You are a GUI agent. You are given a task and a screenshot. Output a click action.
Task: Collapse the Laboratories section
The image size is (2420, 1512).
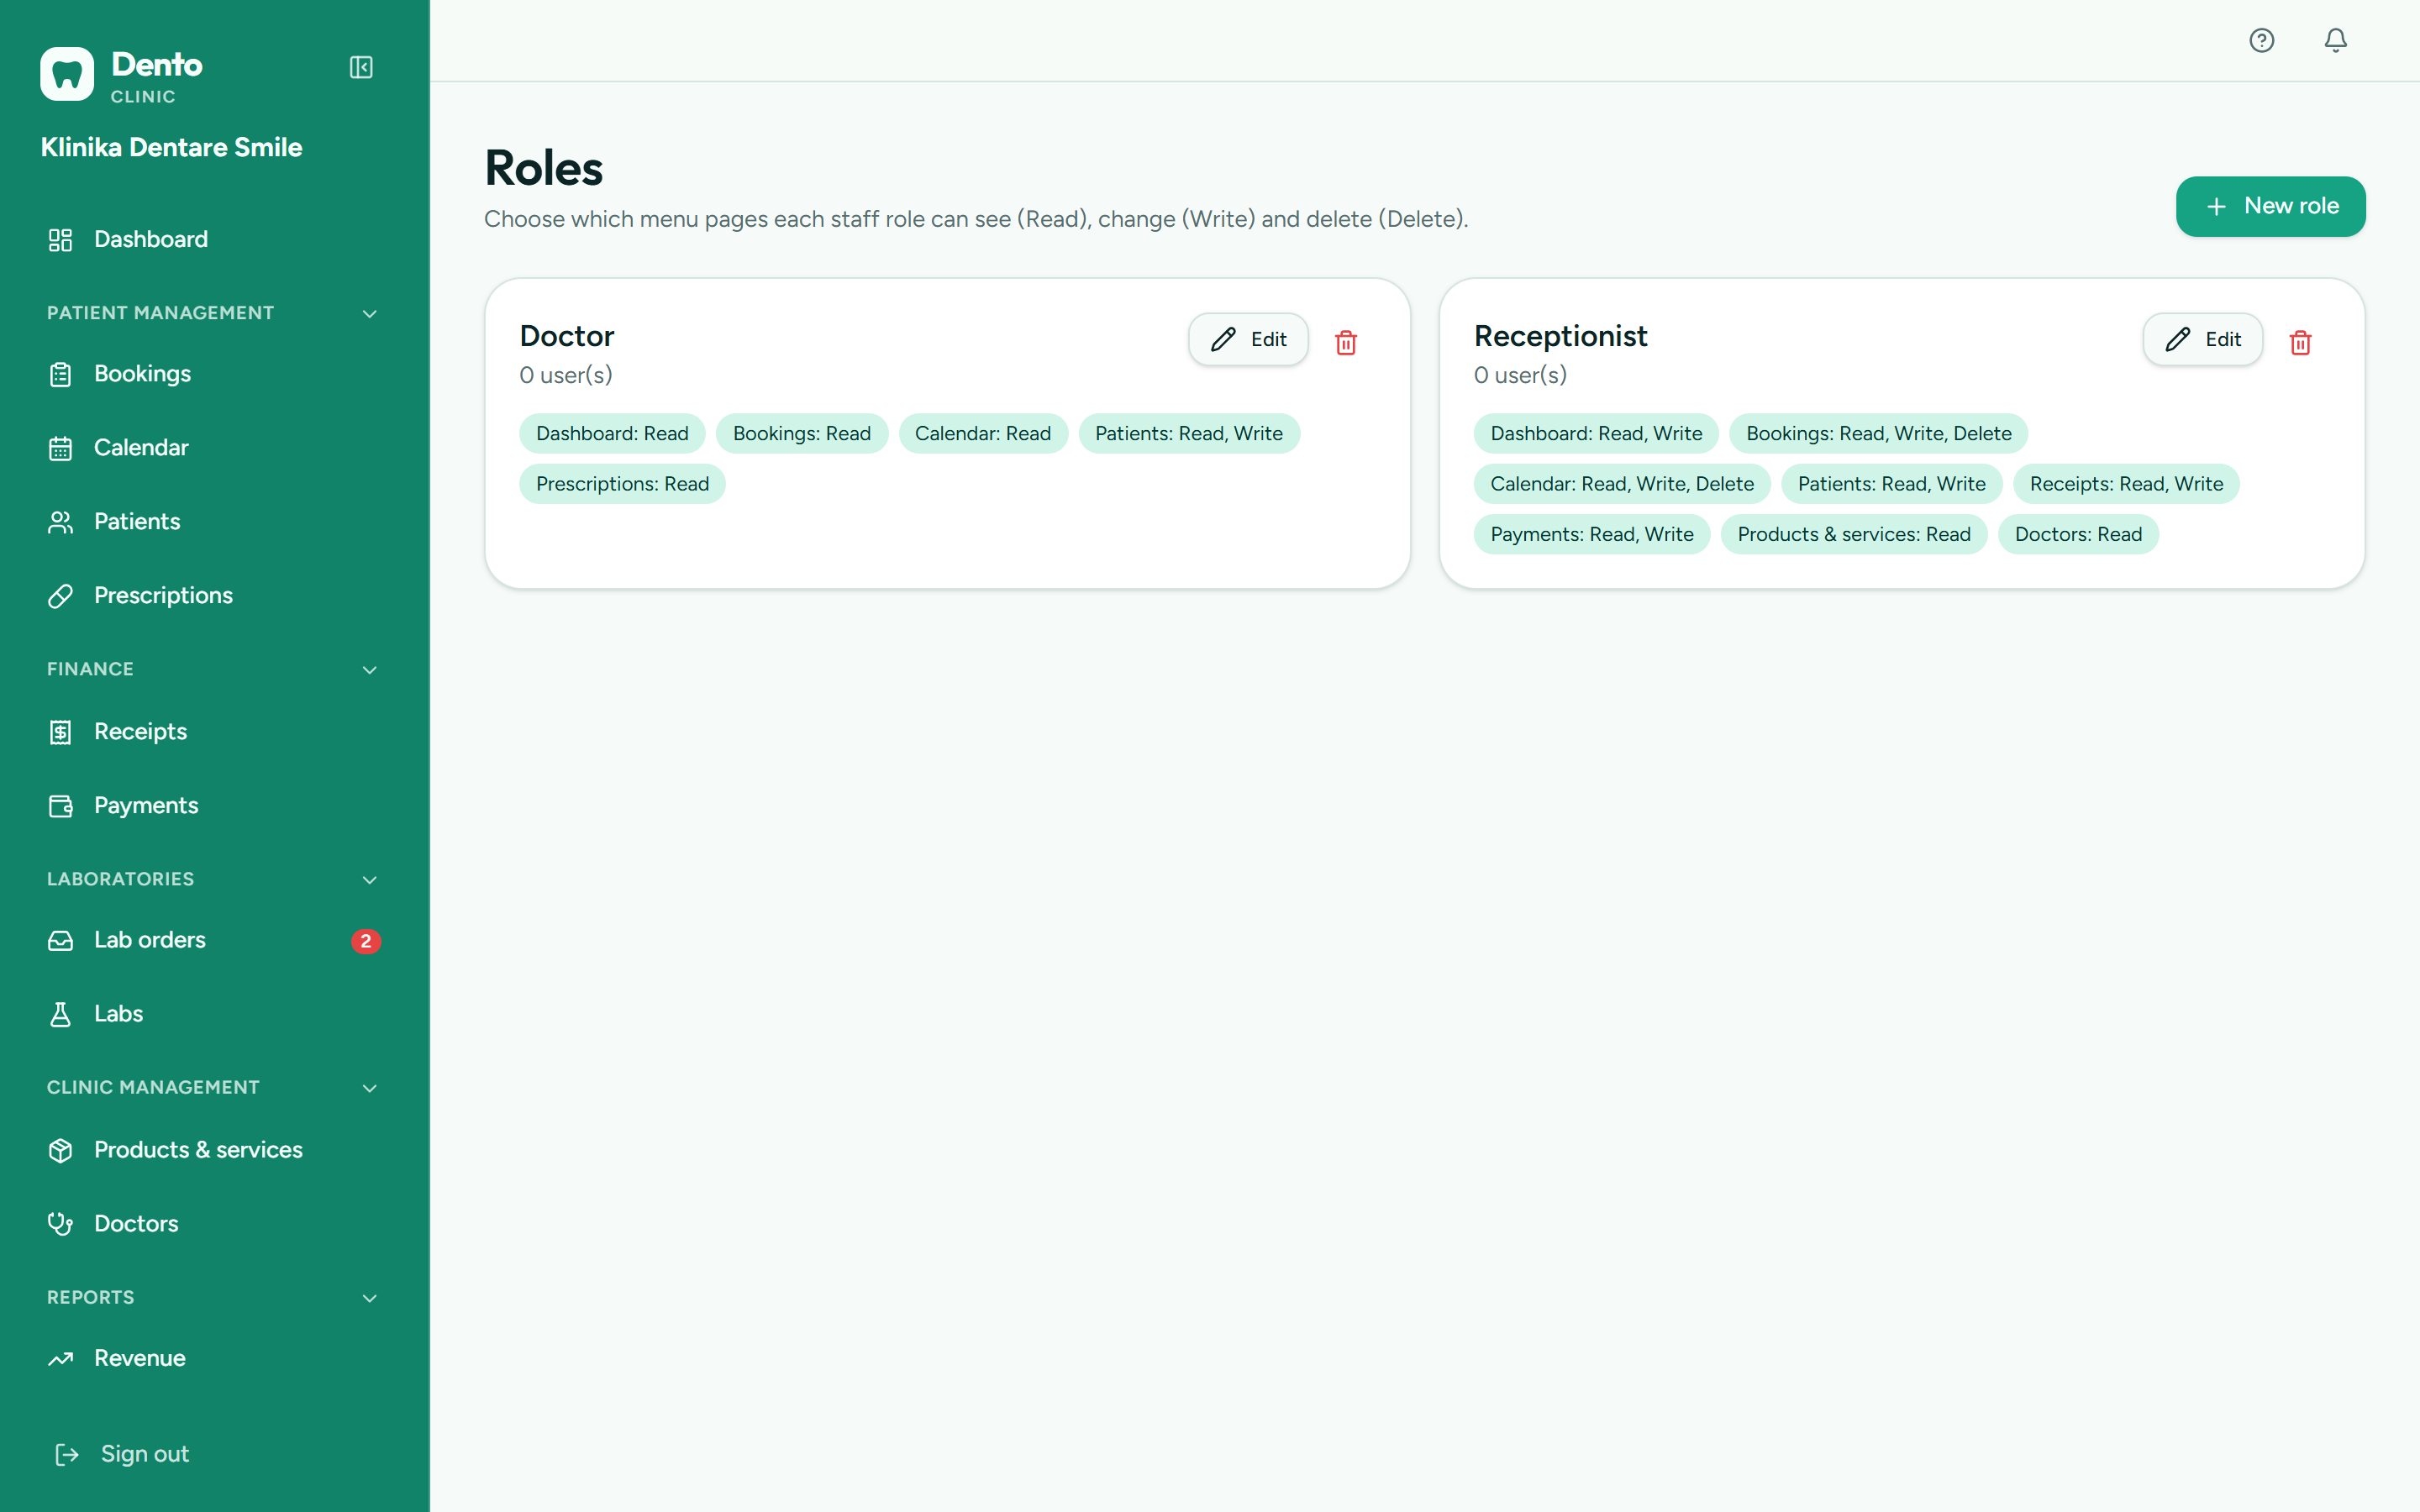click(369, 880)
